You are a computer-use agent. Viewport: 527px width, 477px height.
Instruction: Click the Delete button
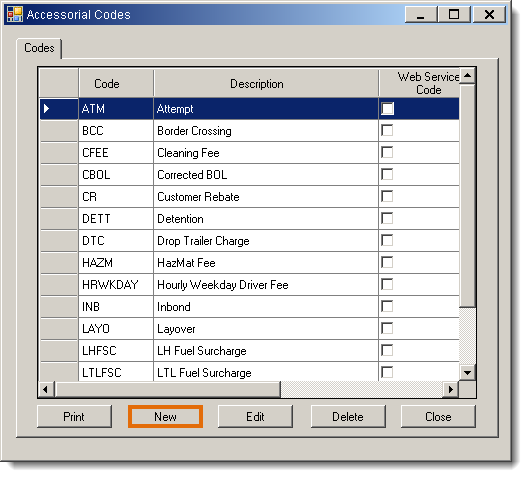(348, 416)
